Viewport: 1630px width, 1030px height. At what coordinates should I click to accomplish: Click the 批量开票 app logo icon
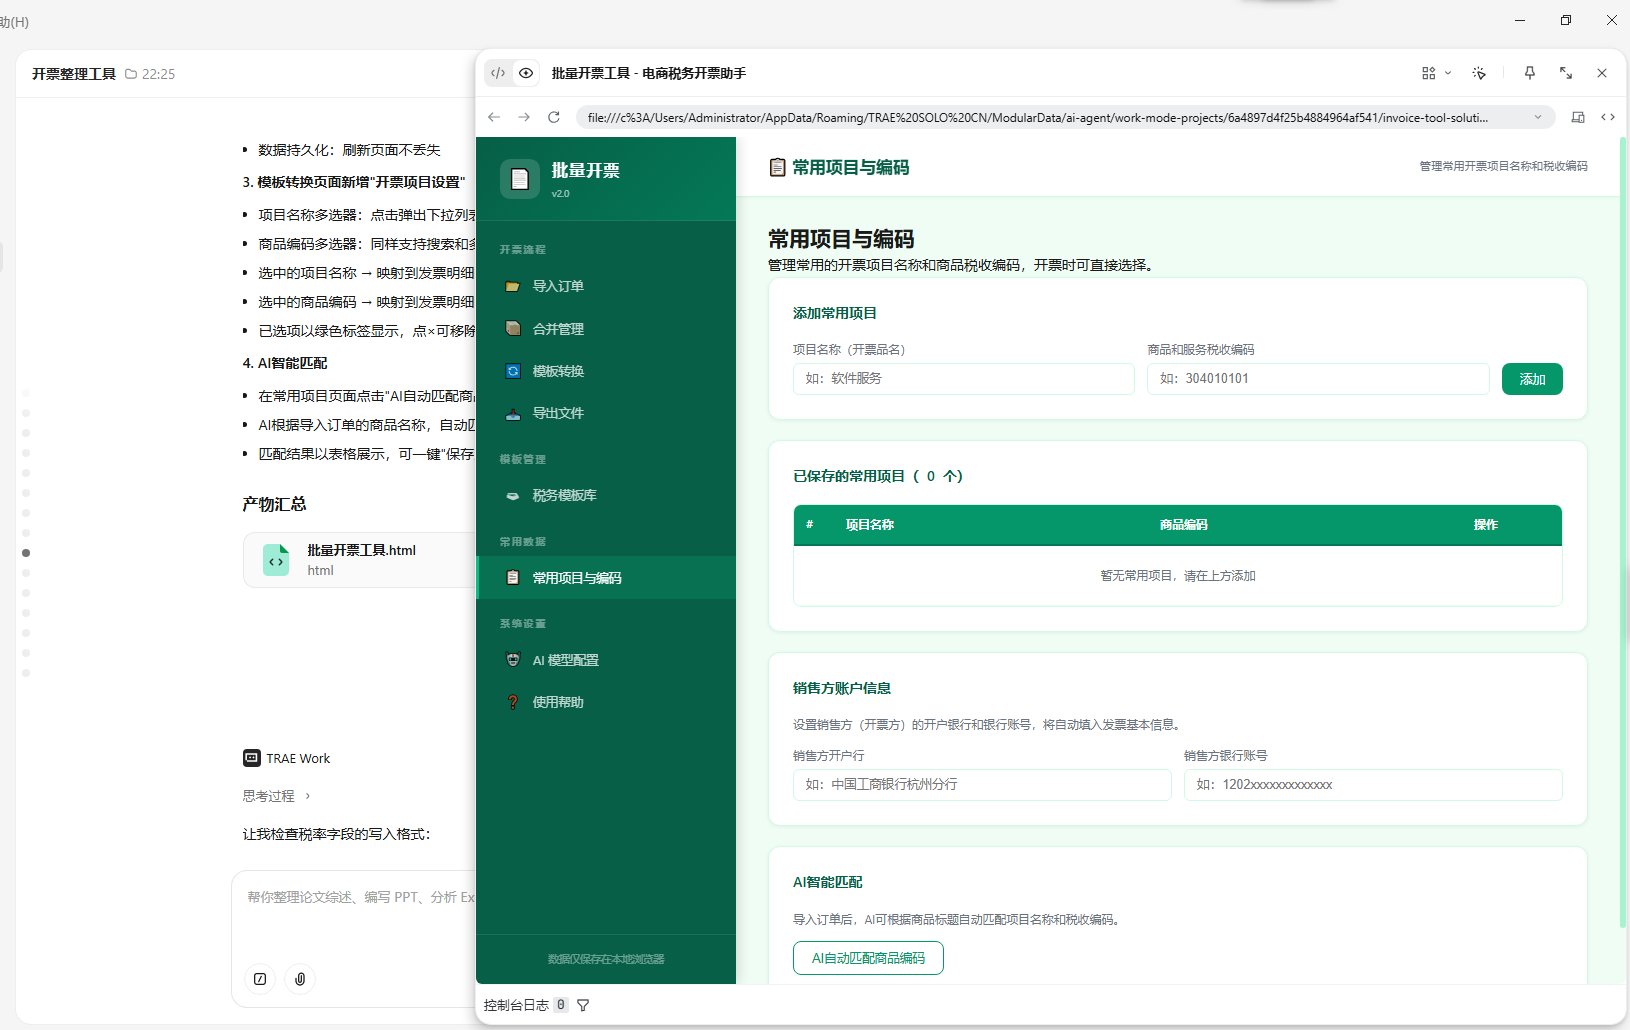pos(520,179)
